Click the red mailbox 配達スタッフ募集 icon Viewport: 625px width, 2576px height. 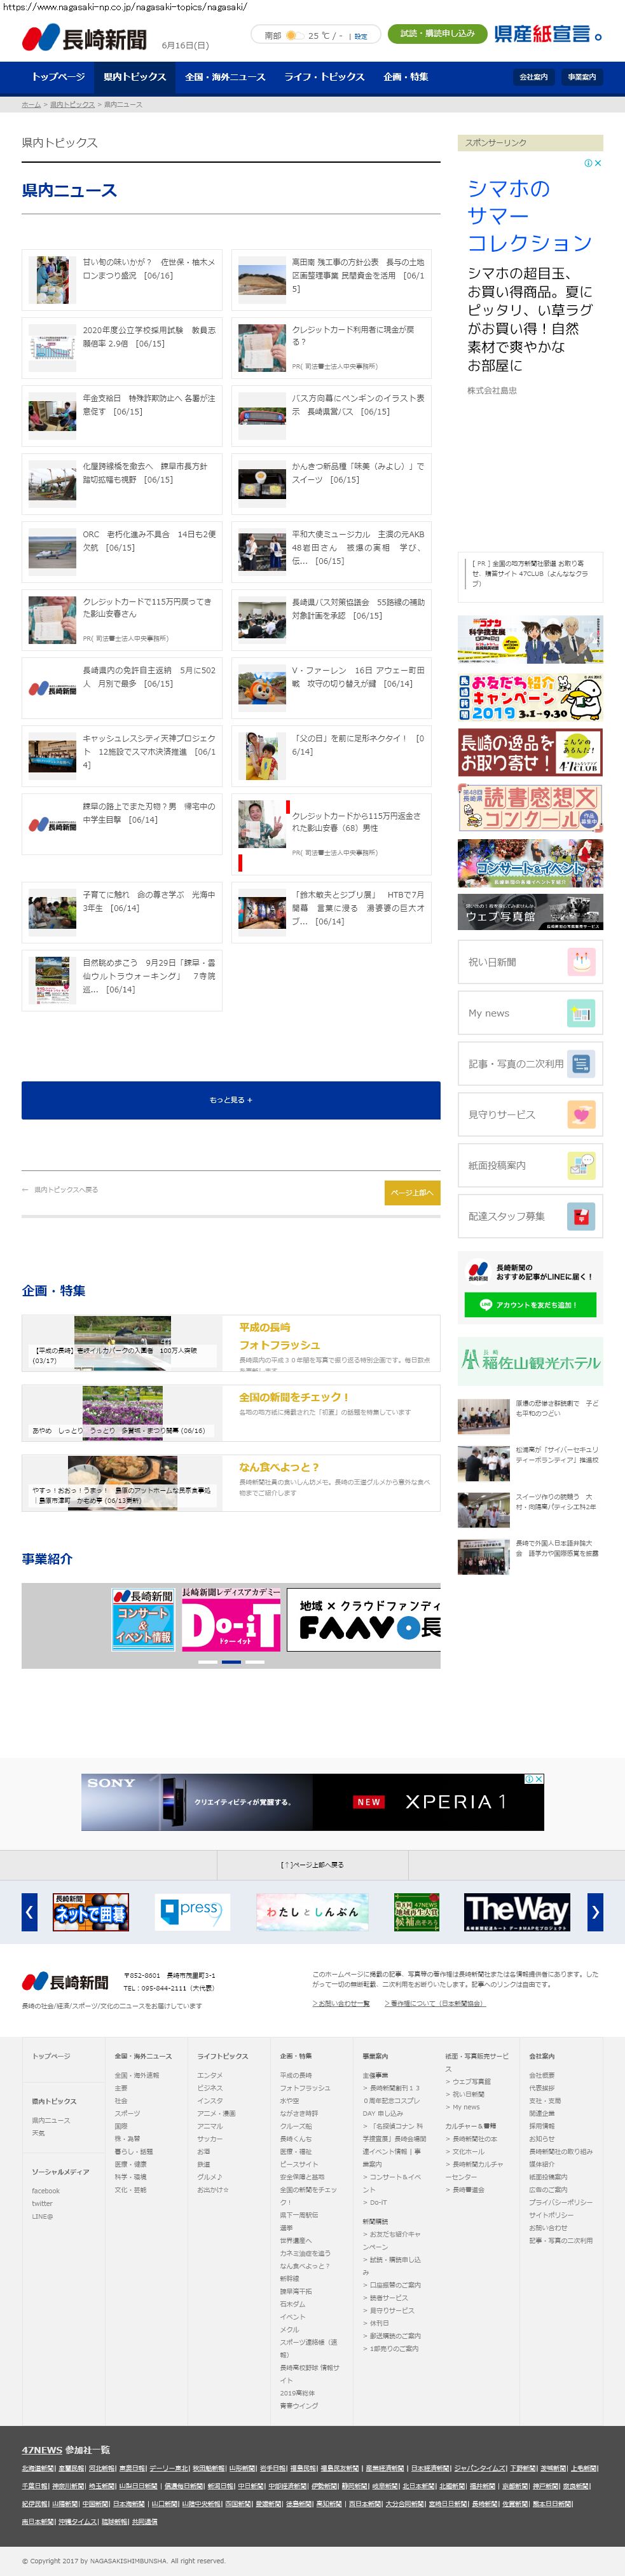click(x=580, y=1216)
